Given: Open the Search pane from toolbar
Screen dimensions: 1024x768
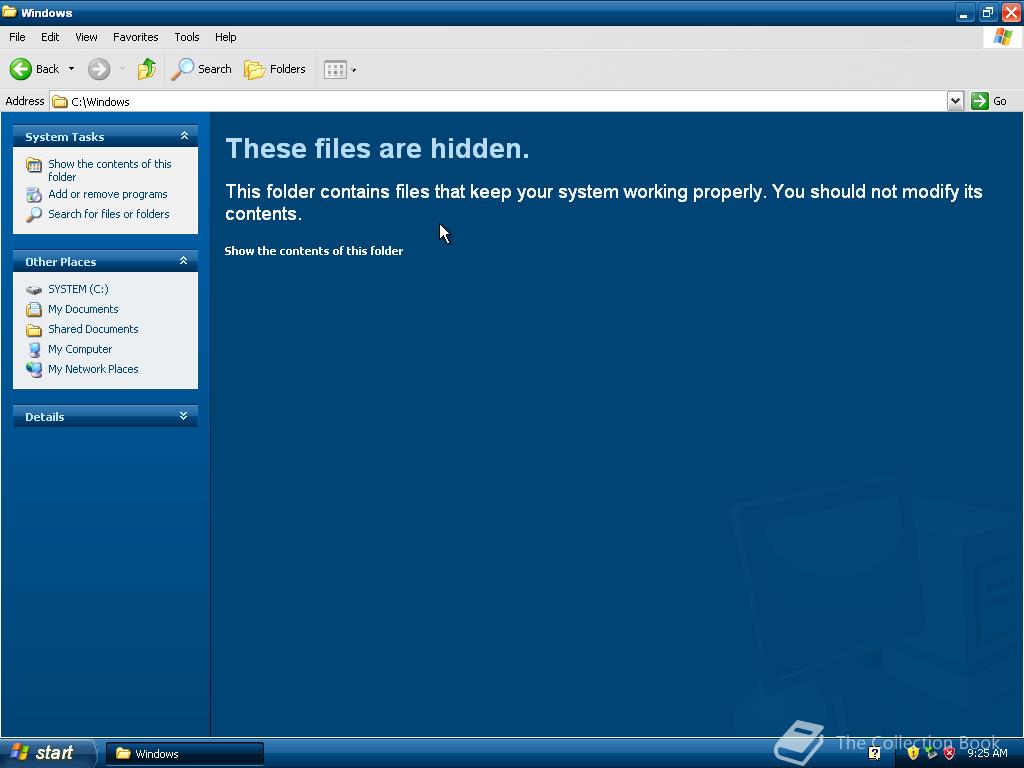Looking at the screenshot, I should [x=201, y=69].
